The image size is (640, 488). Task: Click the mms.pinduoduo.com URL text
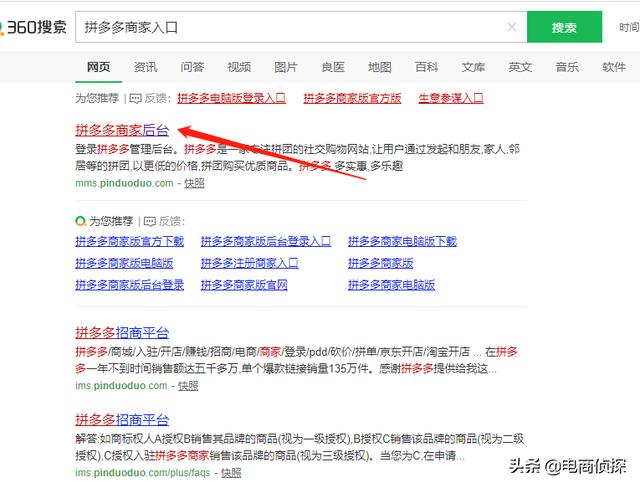tap(124, 184)
